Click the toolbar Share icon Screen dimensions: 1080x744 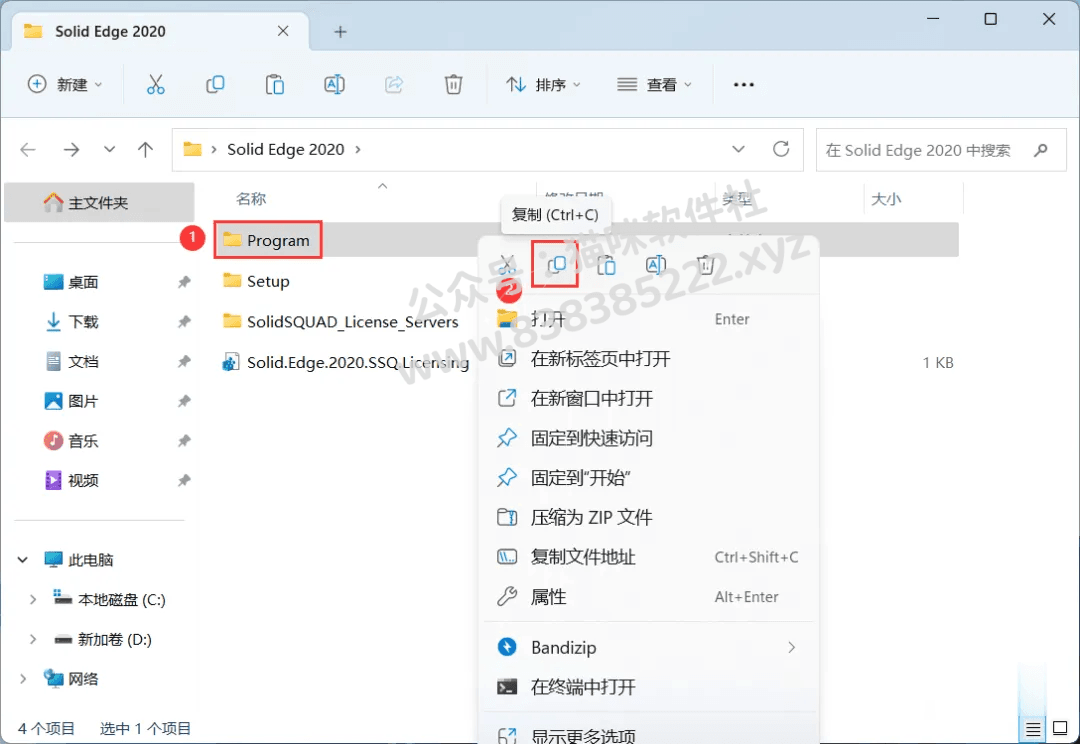(x=394, y=85)
